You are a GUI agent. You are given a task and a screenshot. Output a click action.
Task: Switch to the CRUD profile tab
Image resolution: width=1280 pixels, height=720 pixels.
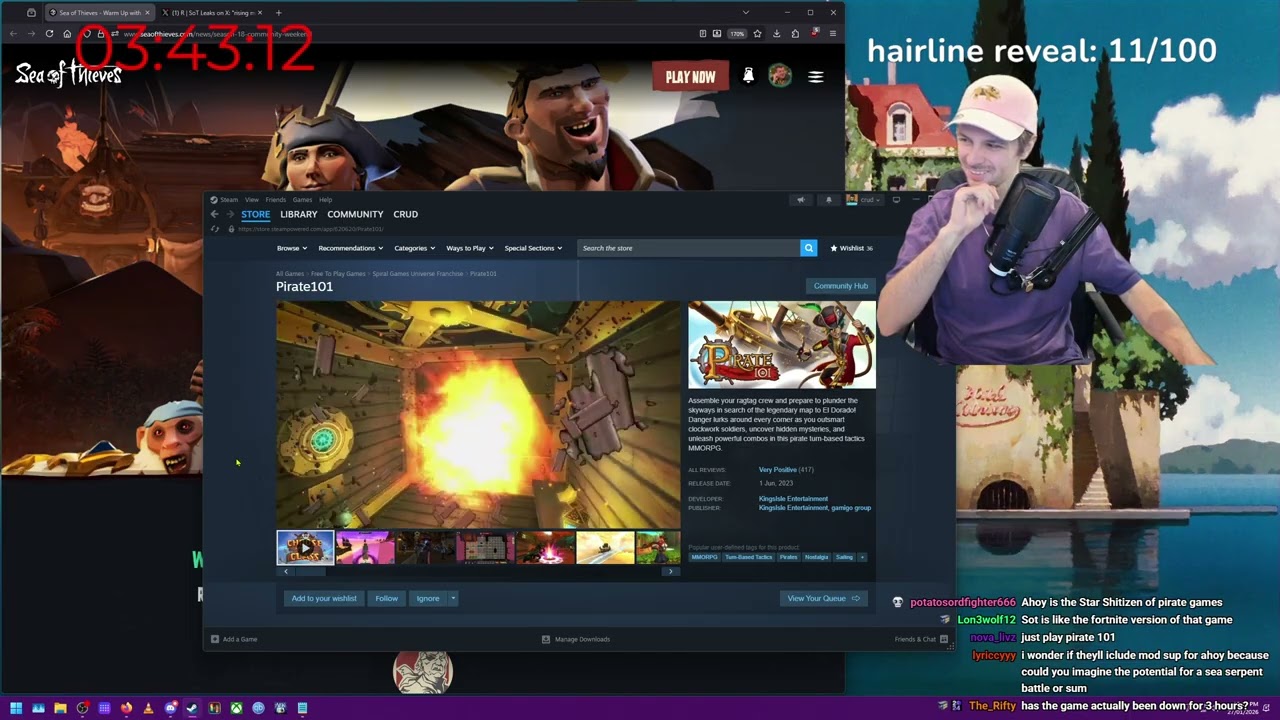click(405, 214)
